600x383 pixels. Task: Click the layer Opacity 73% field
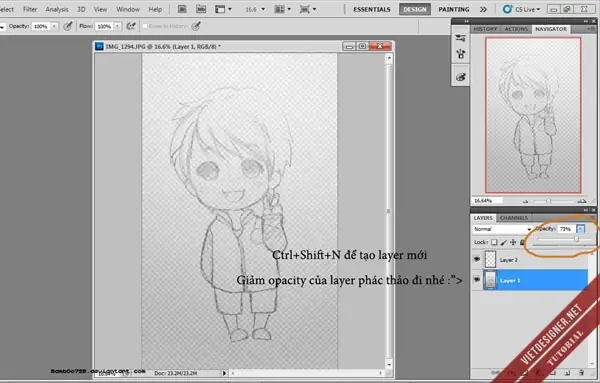point(566,229)
